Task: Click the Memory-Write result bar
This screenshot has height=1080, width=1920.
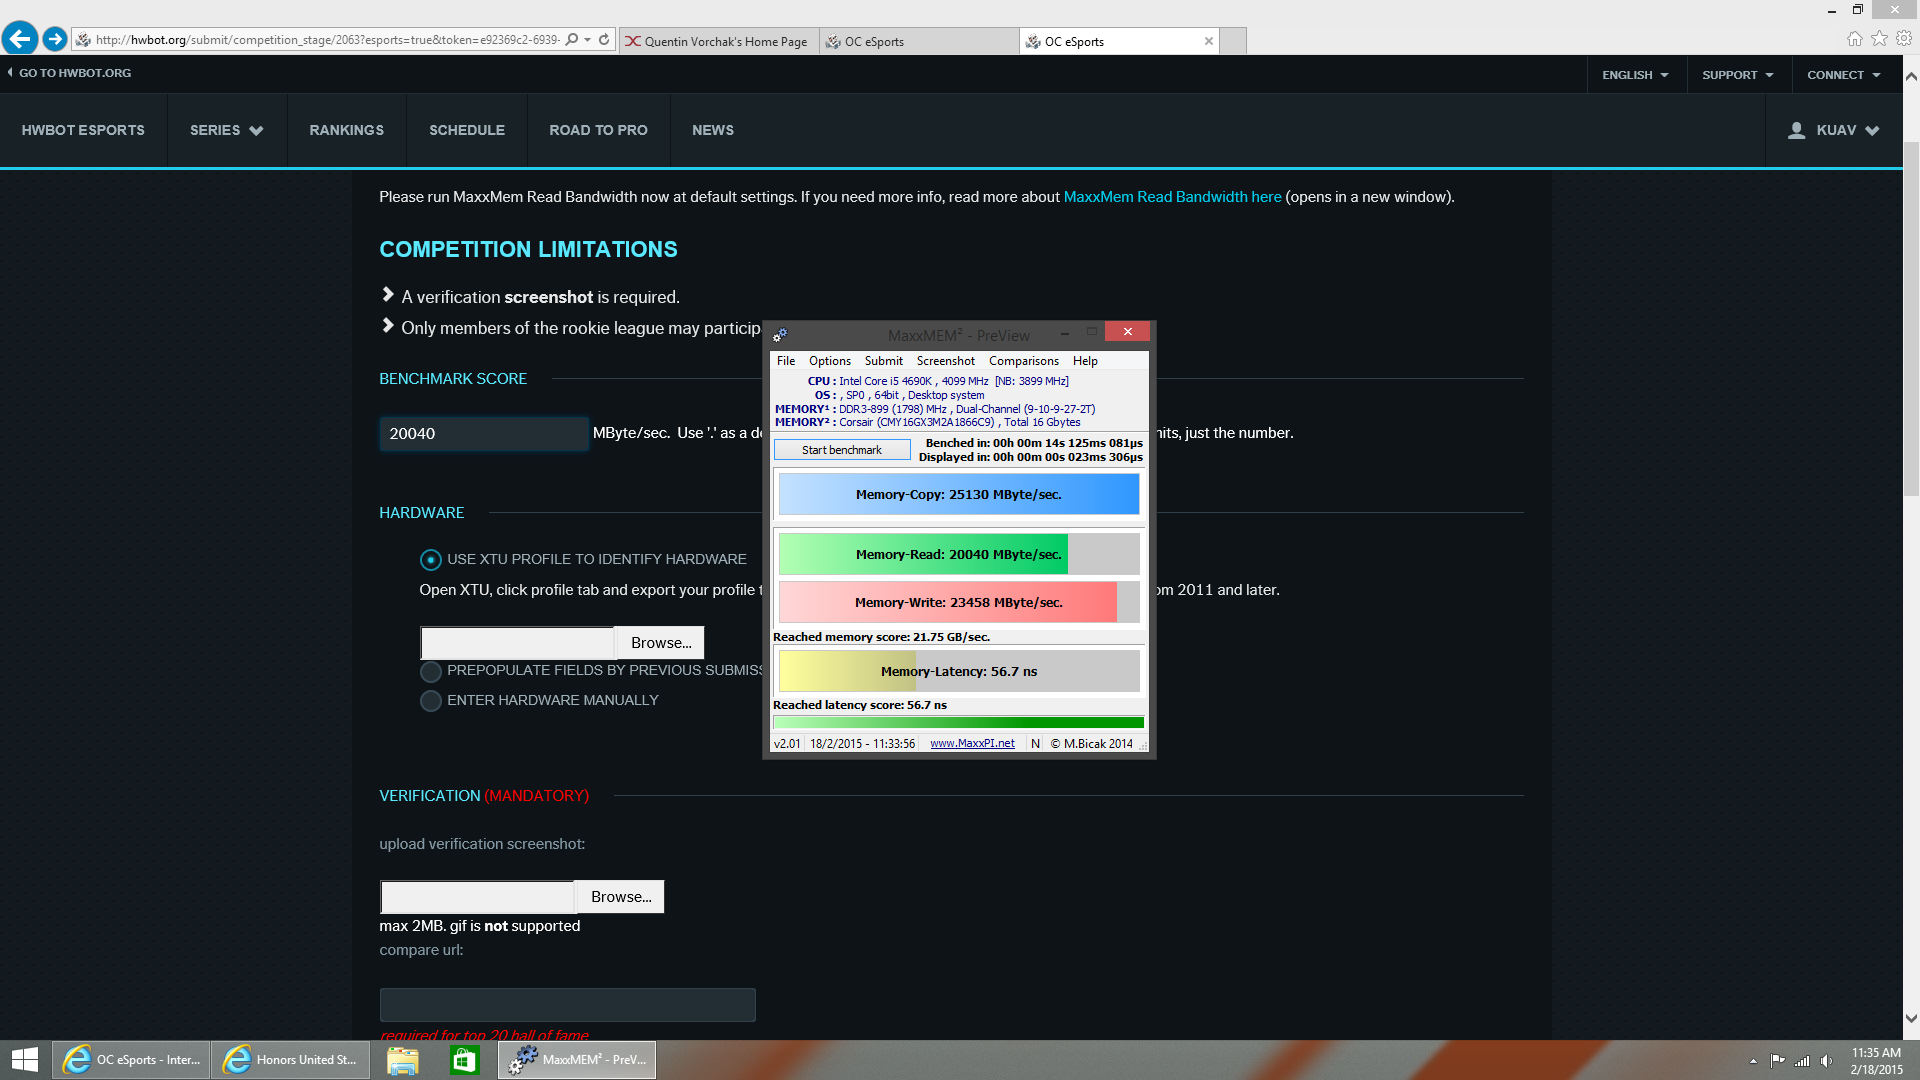Action: point(958,602)
